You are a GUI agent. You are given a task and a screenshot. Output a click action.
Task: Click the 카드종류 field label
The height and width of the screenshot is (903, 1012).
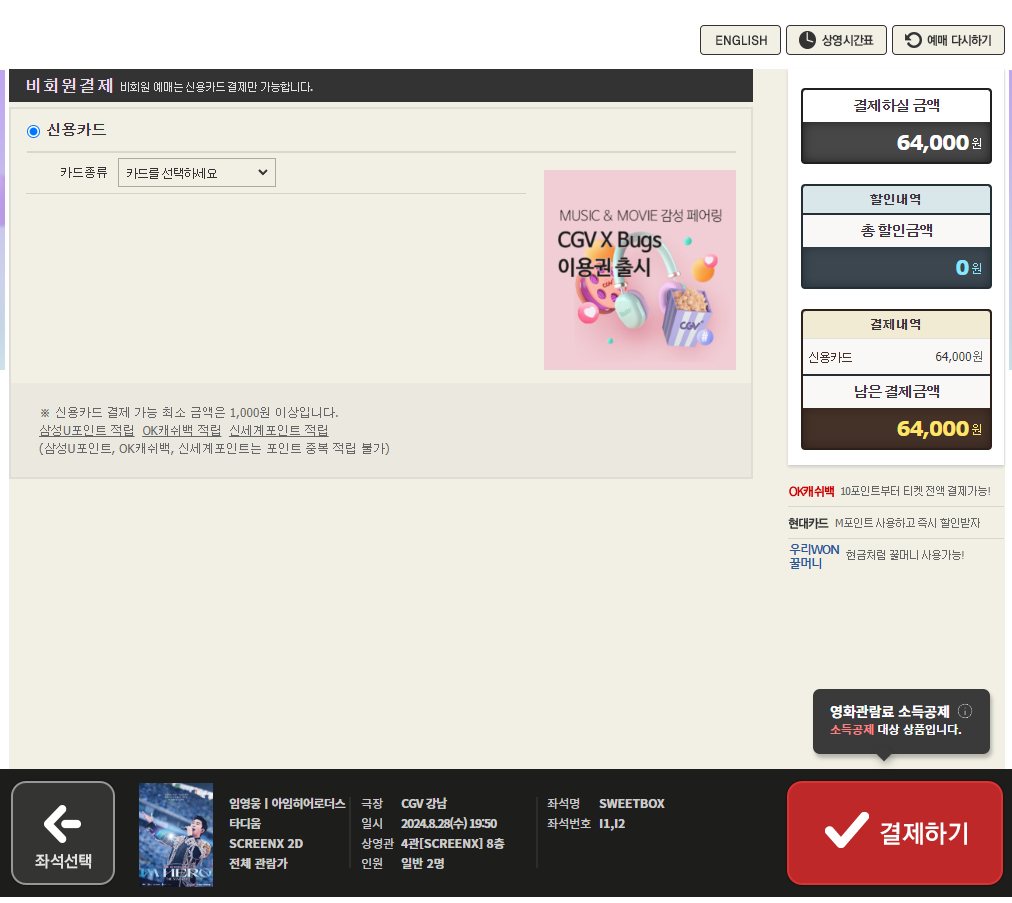(x=83, y=172)
